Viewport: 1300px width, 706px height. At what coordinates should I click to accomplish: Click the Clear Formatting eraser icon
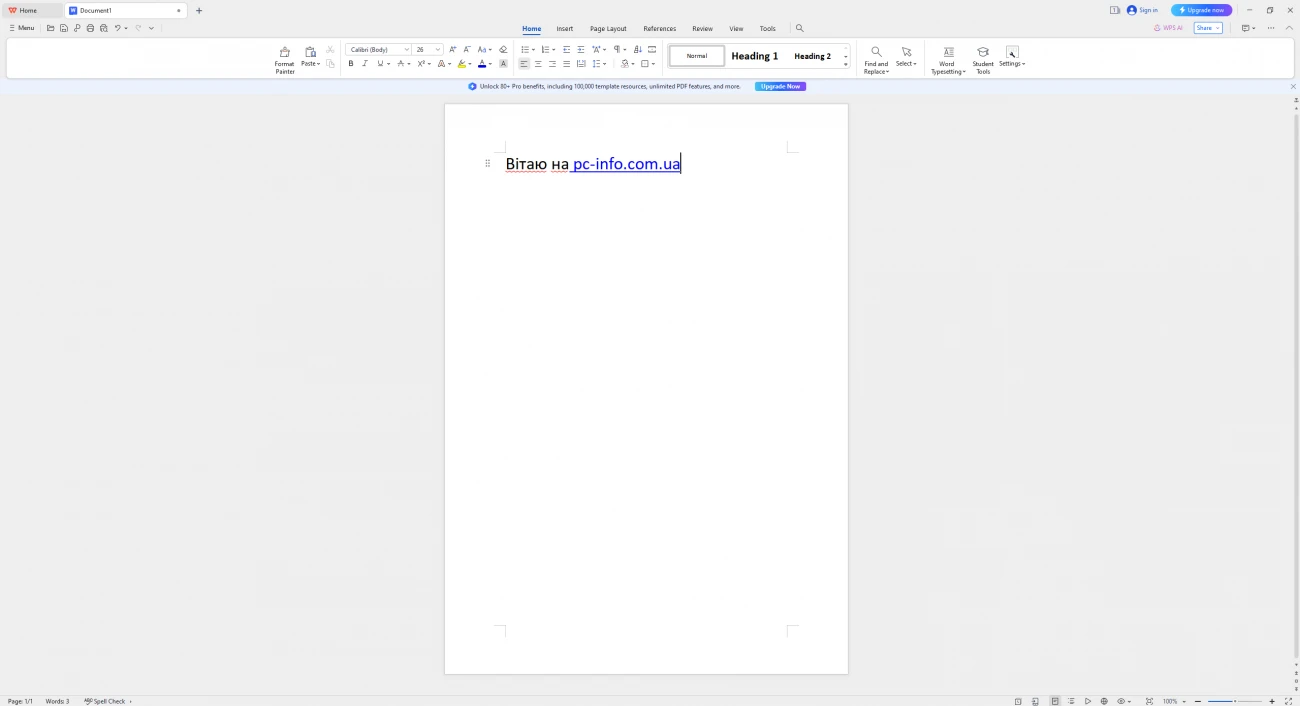click(503, 49)
